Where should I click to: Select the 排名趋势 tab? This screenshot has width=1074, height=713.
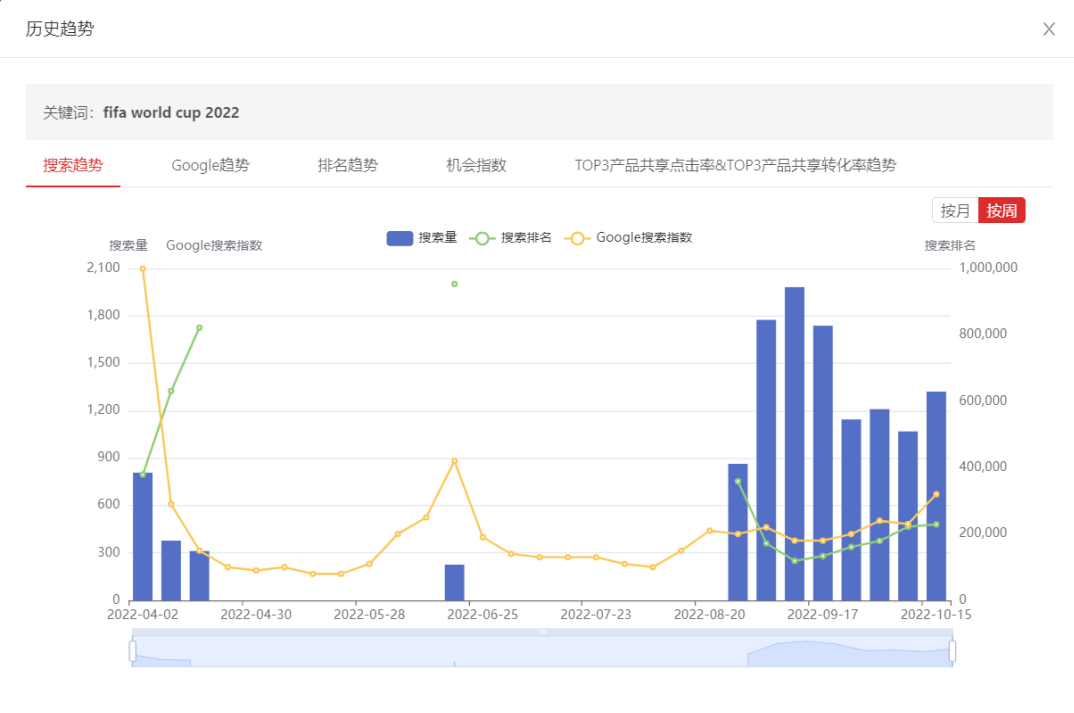pos(348,165)
